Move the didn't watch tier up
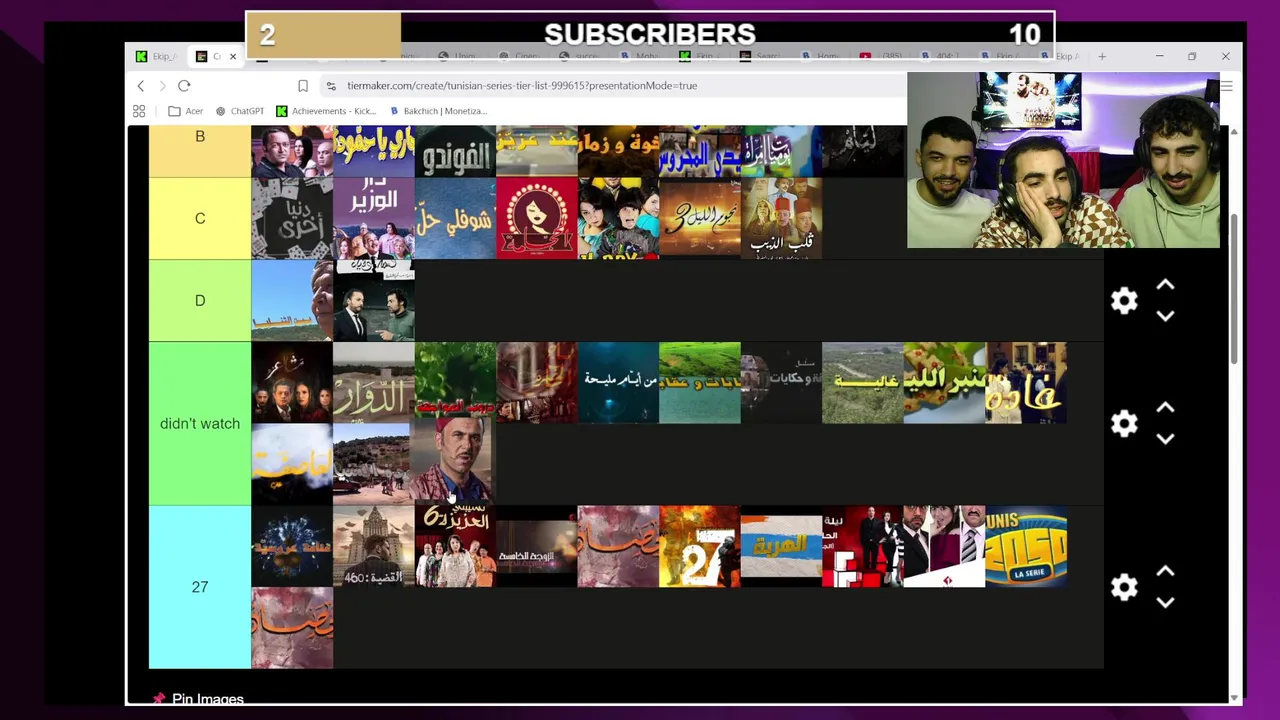The image size is (1280, 720). [x=1165, y=408]
